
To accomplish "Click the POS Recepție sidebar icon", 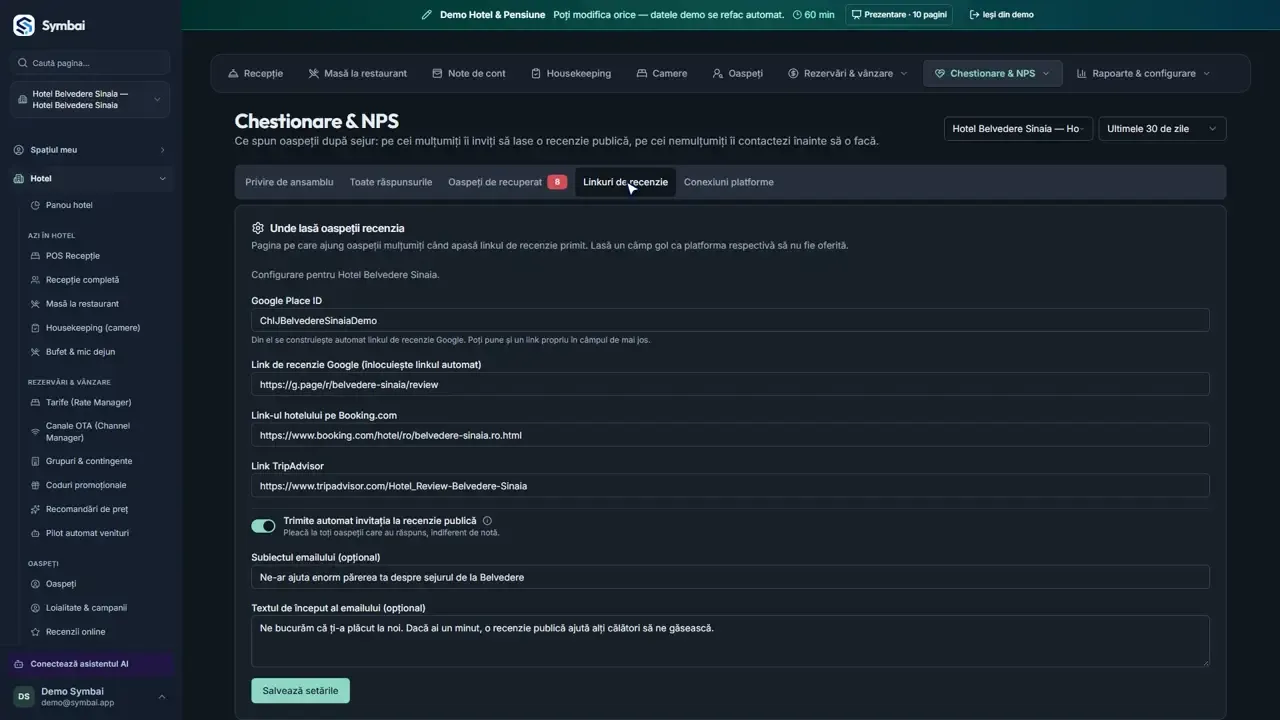I will pyautogui.click(x=36, y=256).
